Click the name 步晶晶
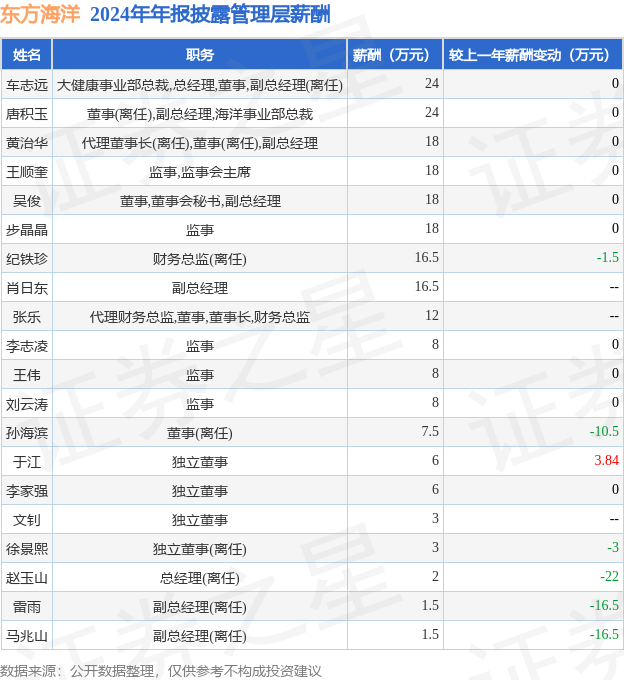 (26, 230)
